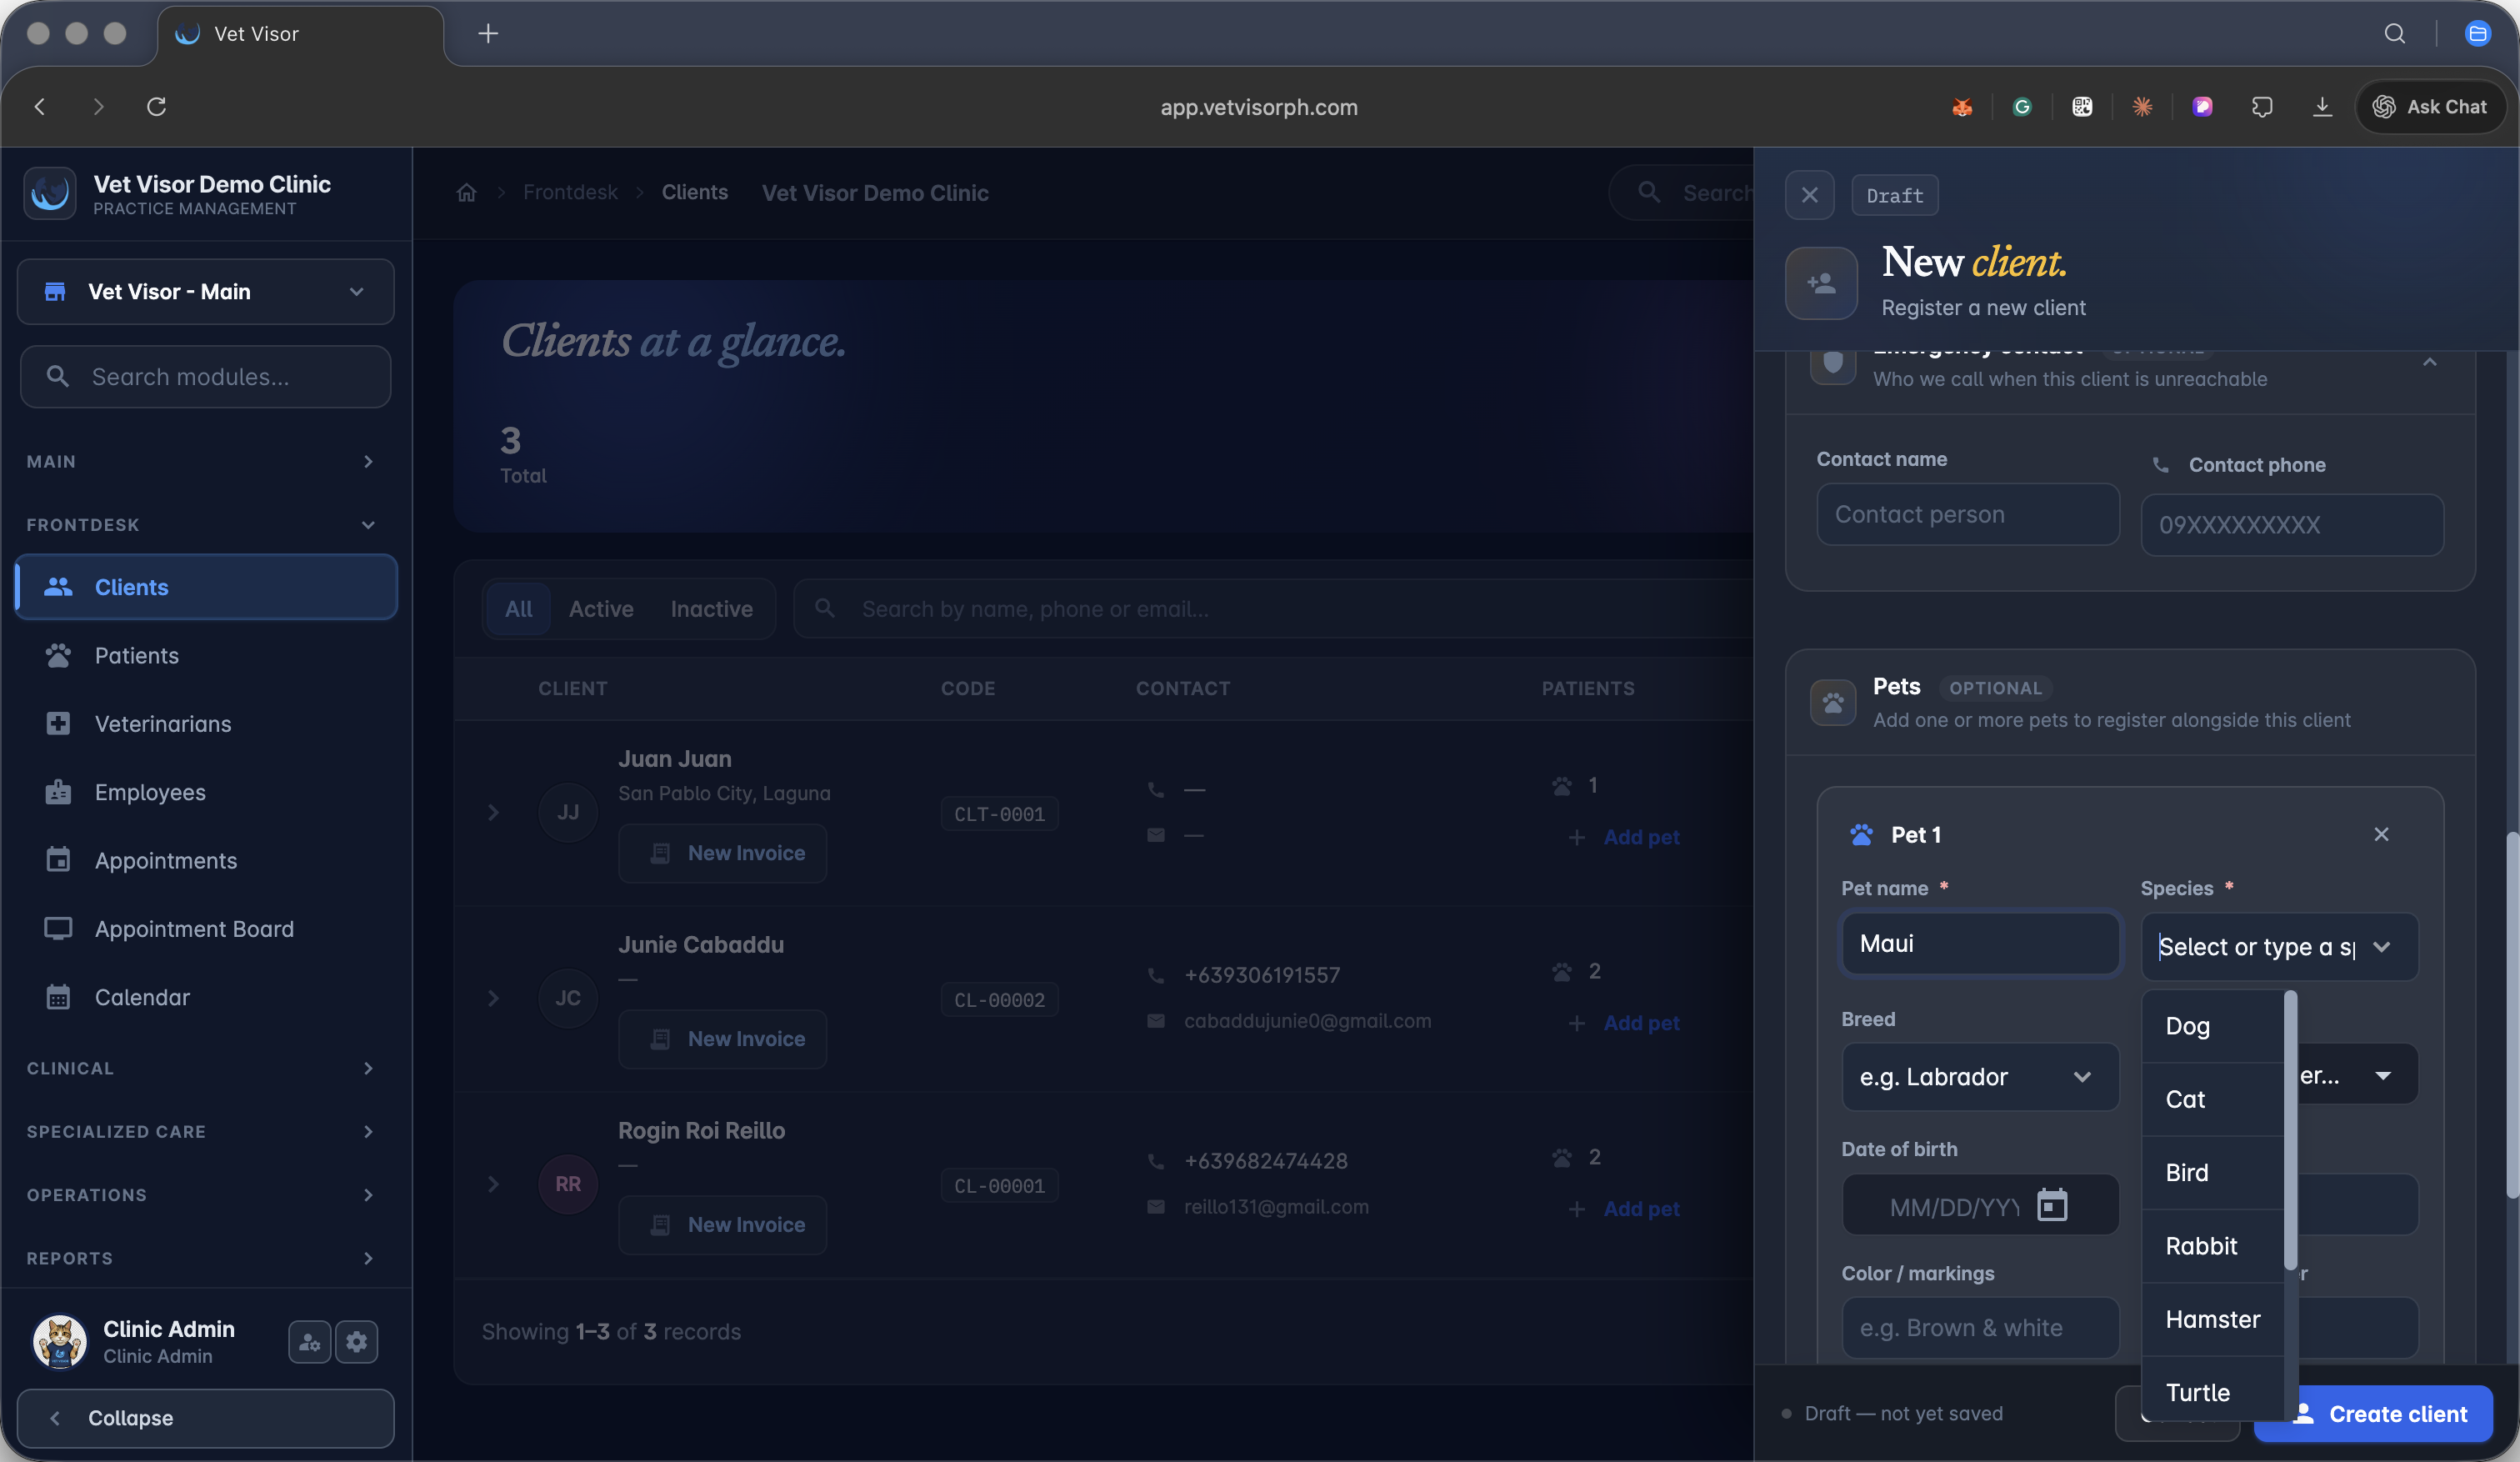Expand the Juan Juan client row
Screen dimensions: 2520x1462
click(x=493, y=813)
